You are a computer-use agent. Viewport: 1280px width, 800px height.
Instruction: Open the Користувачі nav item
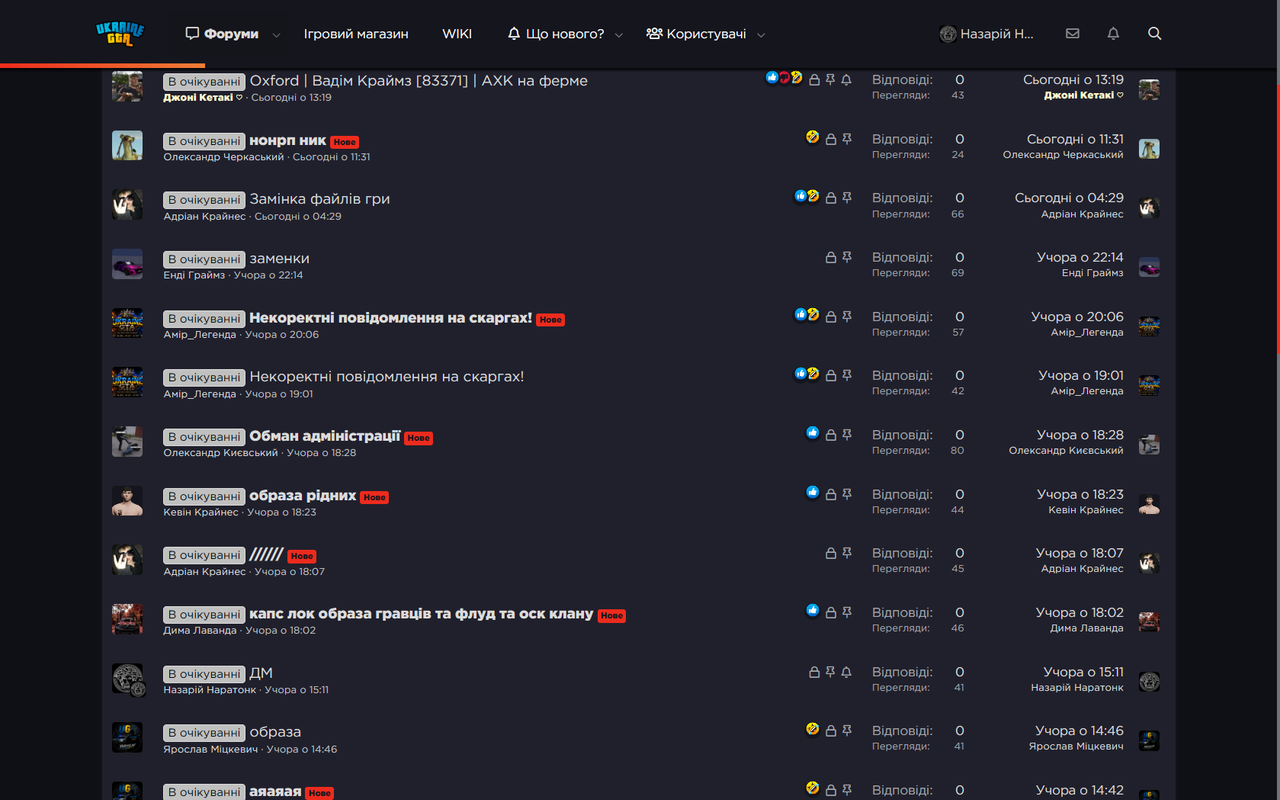click(x=696, y=34)
